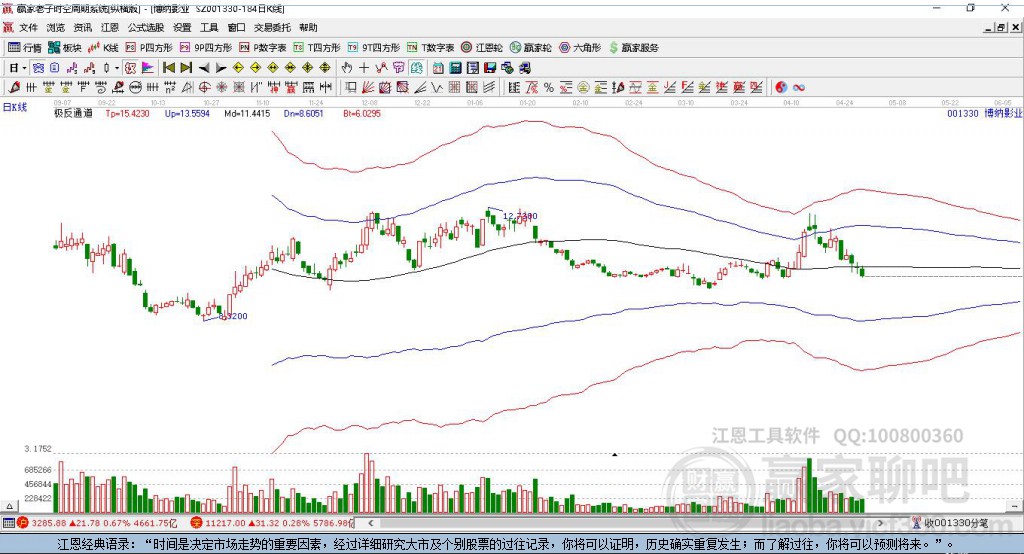Open the T四方形 tool
Image resolution: width=1024 pixels, height=554 pixels.
tap(317, 48)
